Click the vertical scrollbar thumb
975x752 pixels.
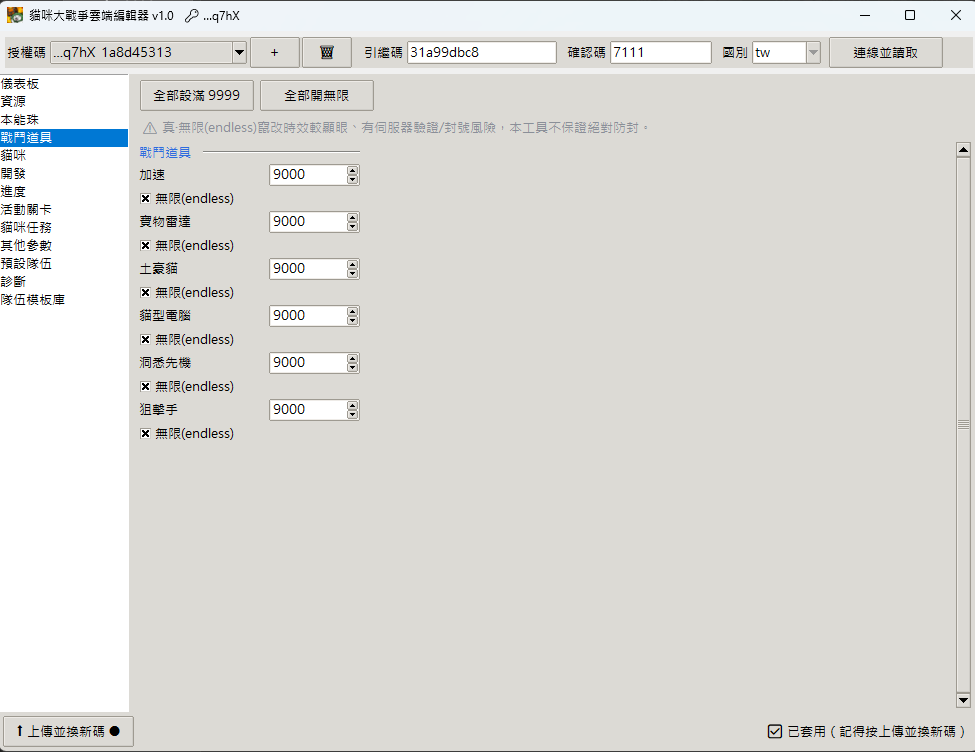click(963, 425)
